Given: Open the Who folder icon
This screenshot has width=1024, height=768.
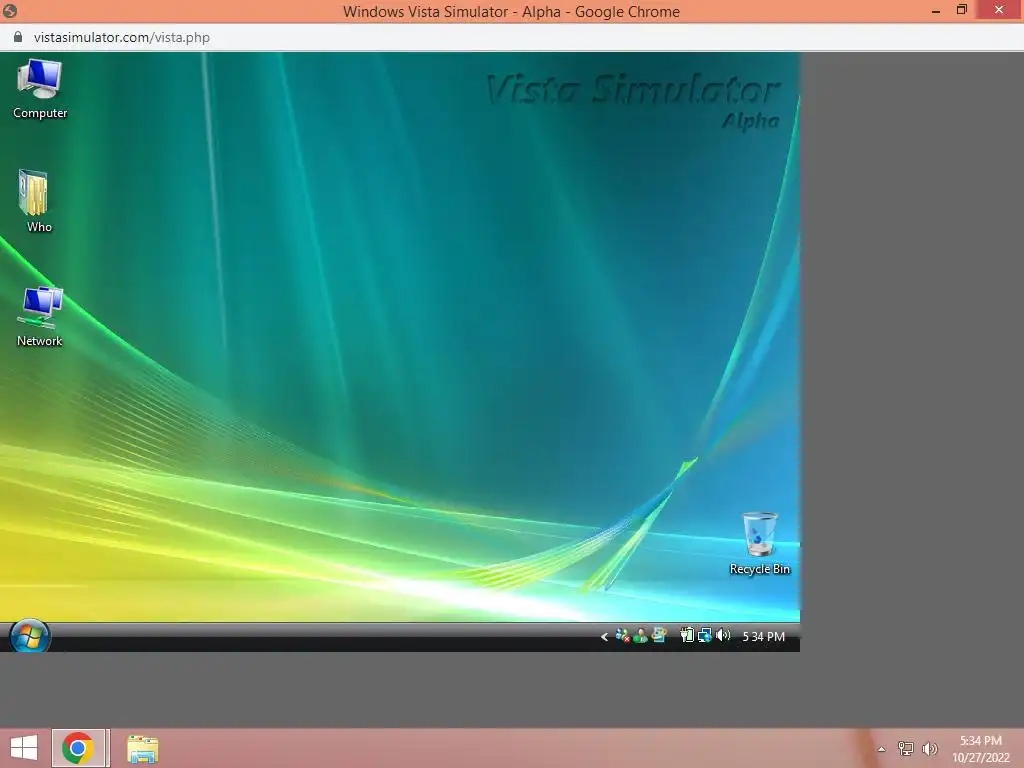Looking at the screenshot, I should click(36, 200).
